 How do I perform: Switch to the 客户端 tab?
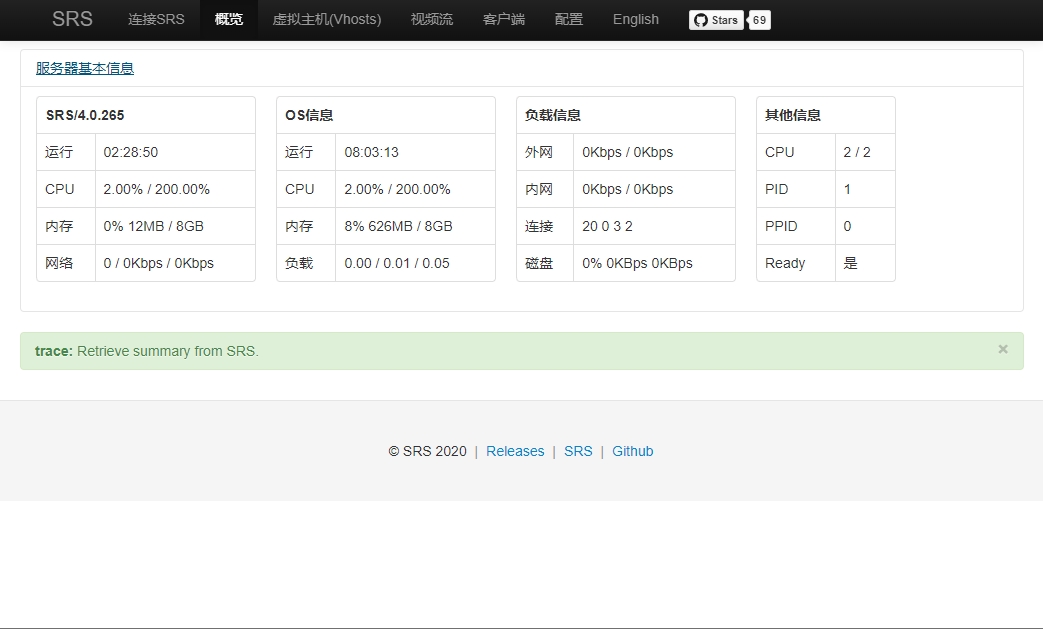pyautogui.click(x=503, y=19)
